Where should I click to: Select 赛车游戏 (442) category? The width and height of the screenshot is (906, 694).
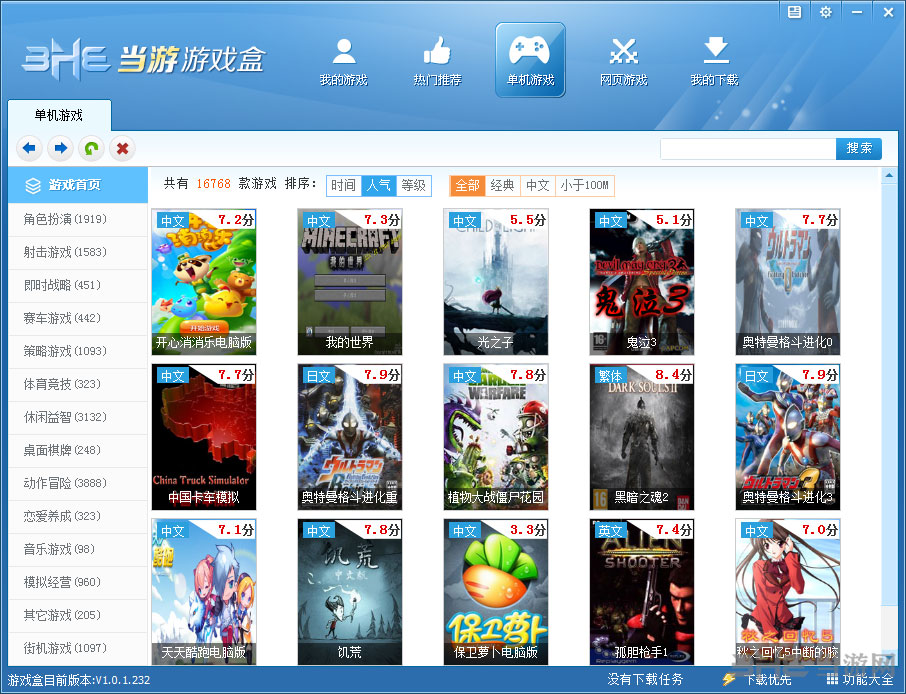click(x=78, y=318)
